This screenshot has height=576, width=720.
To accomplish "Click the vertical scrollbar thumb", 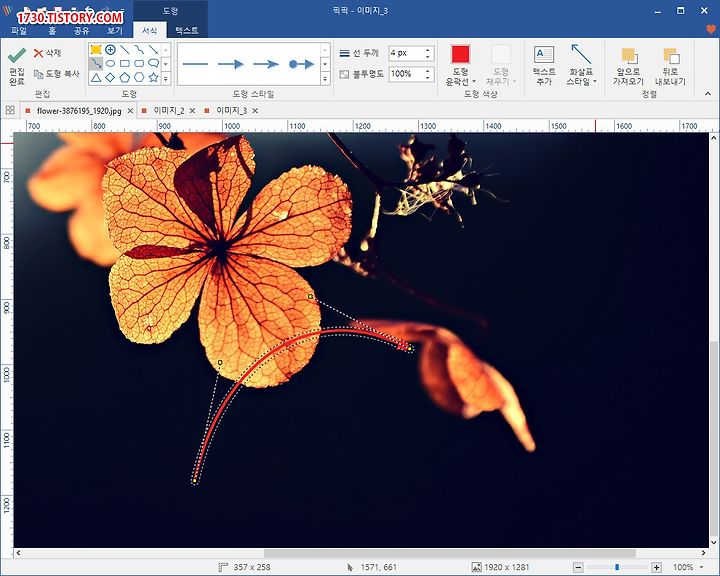I will [x=713, y=437].
